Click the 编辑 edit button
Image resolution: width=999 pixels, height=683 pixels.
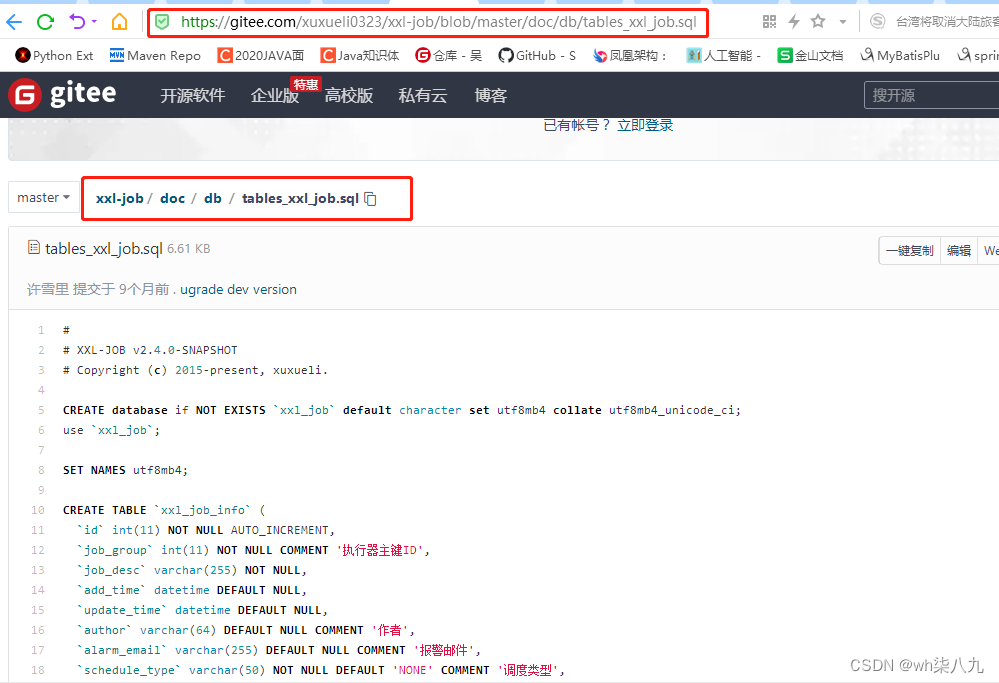tap(958, 250)
